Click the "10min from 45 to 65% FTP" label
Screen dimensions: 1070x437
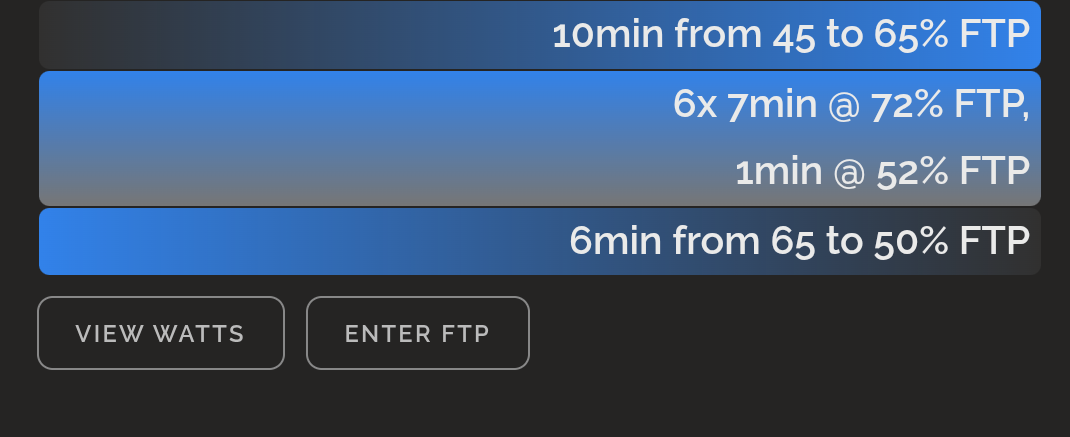click(x=790, y=35)
